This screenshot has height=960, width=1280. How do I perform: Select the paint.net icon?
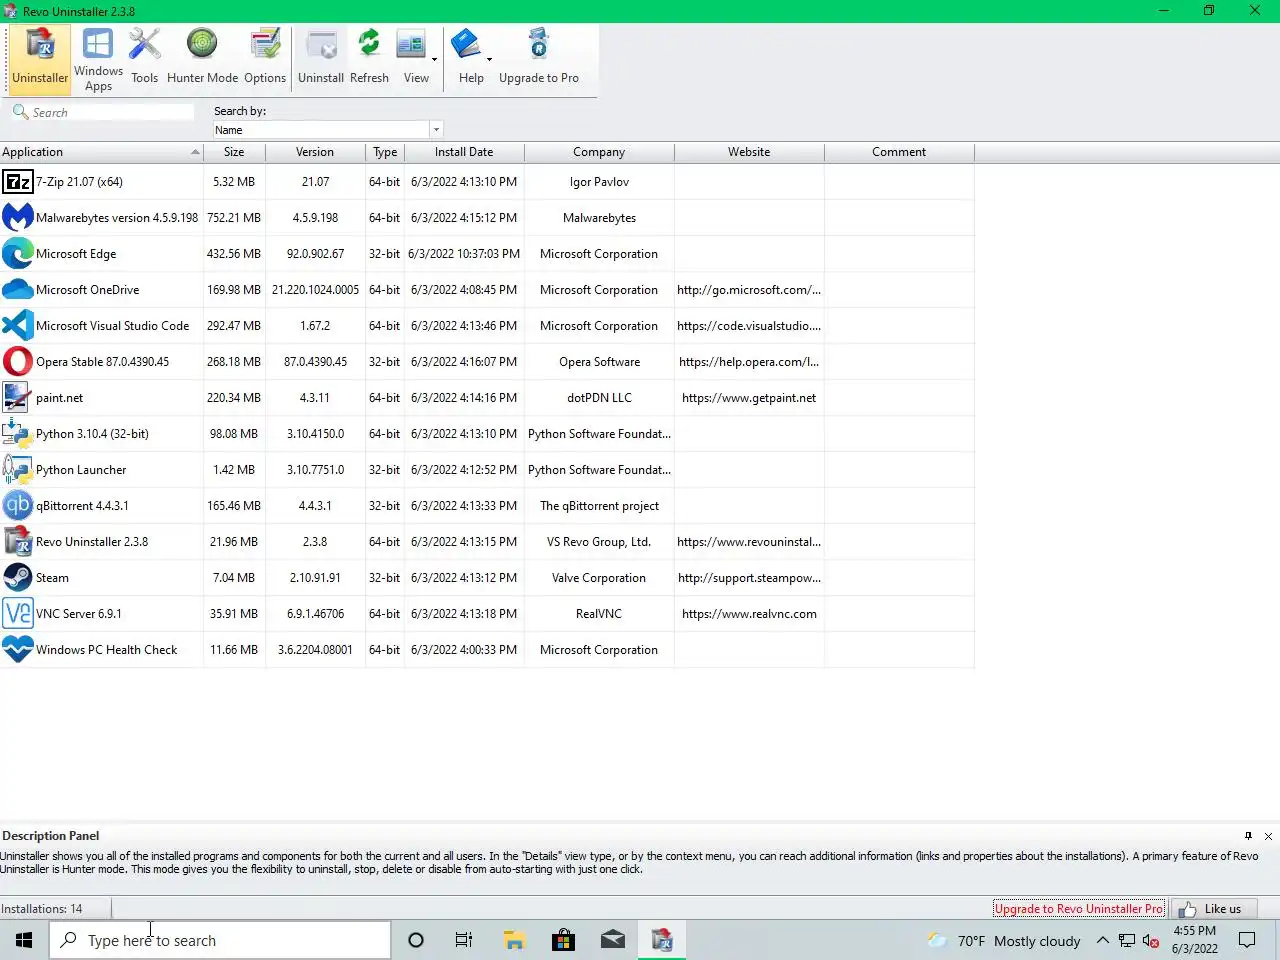[x=17, y=398]
